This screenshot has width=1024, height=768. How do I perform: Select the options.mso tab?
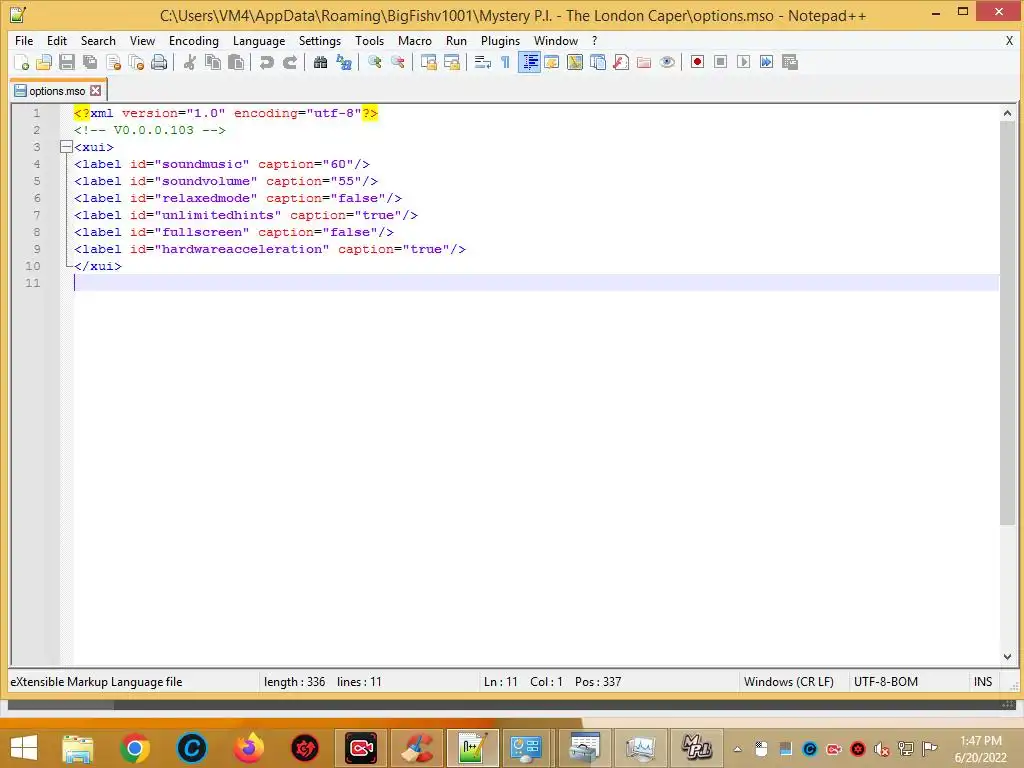coord(57,91)
